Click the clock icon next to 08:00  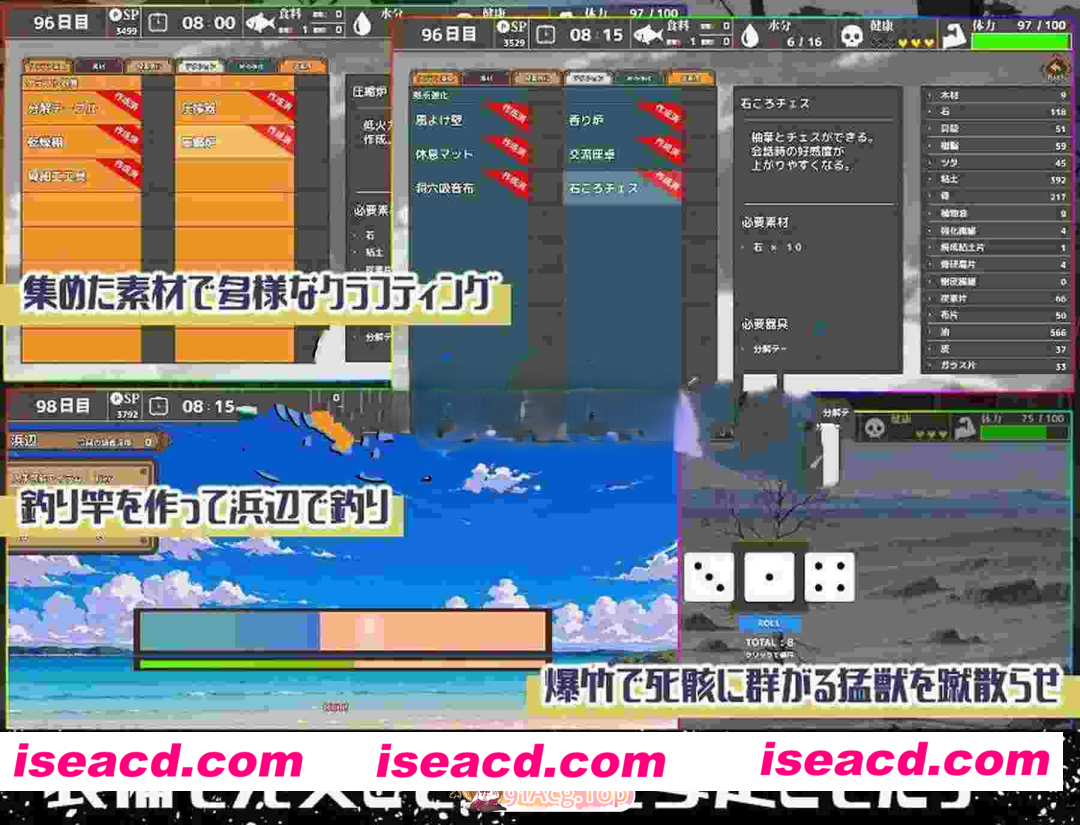click(x=159, y=23)
